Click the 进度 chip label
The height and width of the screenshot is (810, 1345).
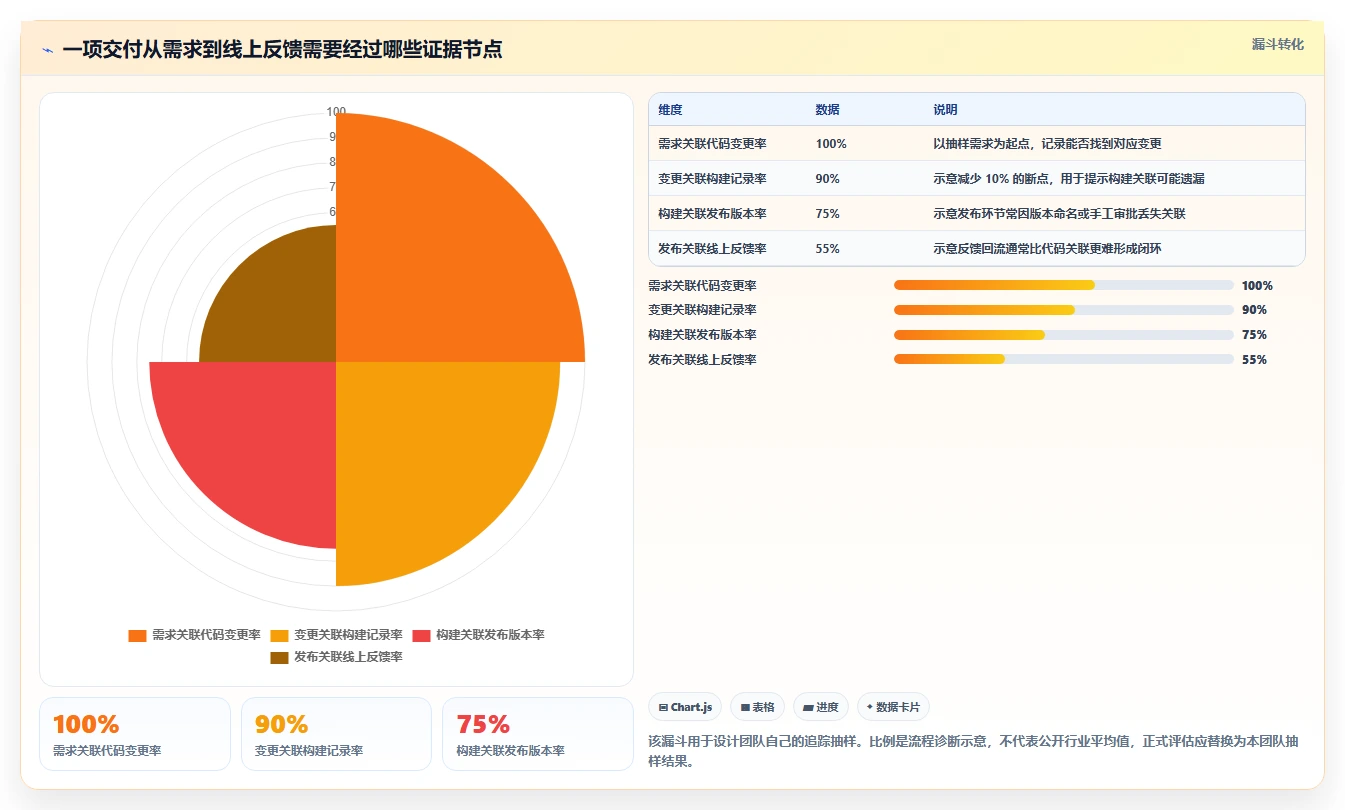(828, 707)
